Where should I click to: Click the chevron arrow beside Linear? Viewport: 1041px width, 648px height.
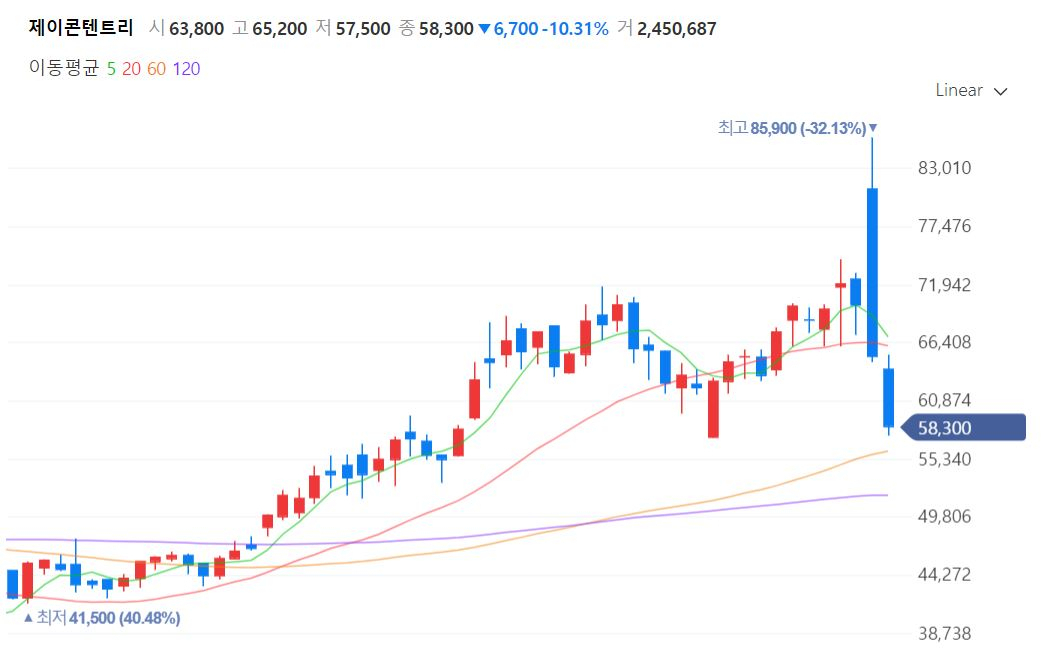click(1001, 92)
